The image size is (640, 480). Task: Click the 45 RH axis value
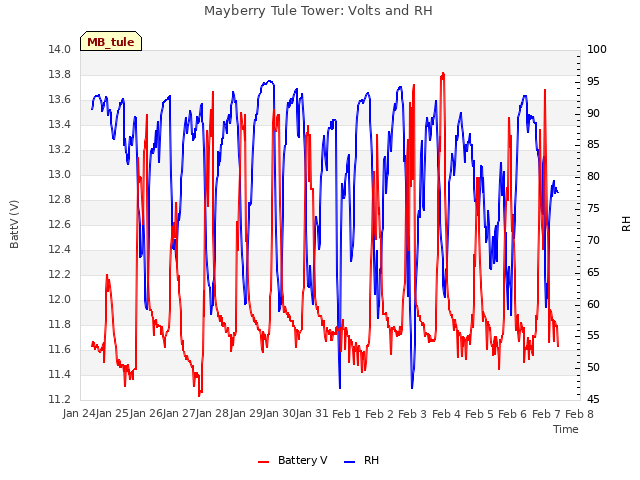(593, 400)
